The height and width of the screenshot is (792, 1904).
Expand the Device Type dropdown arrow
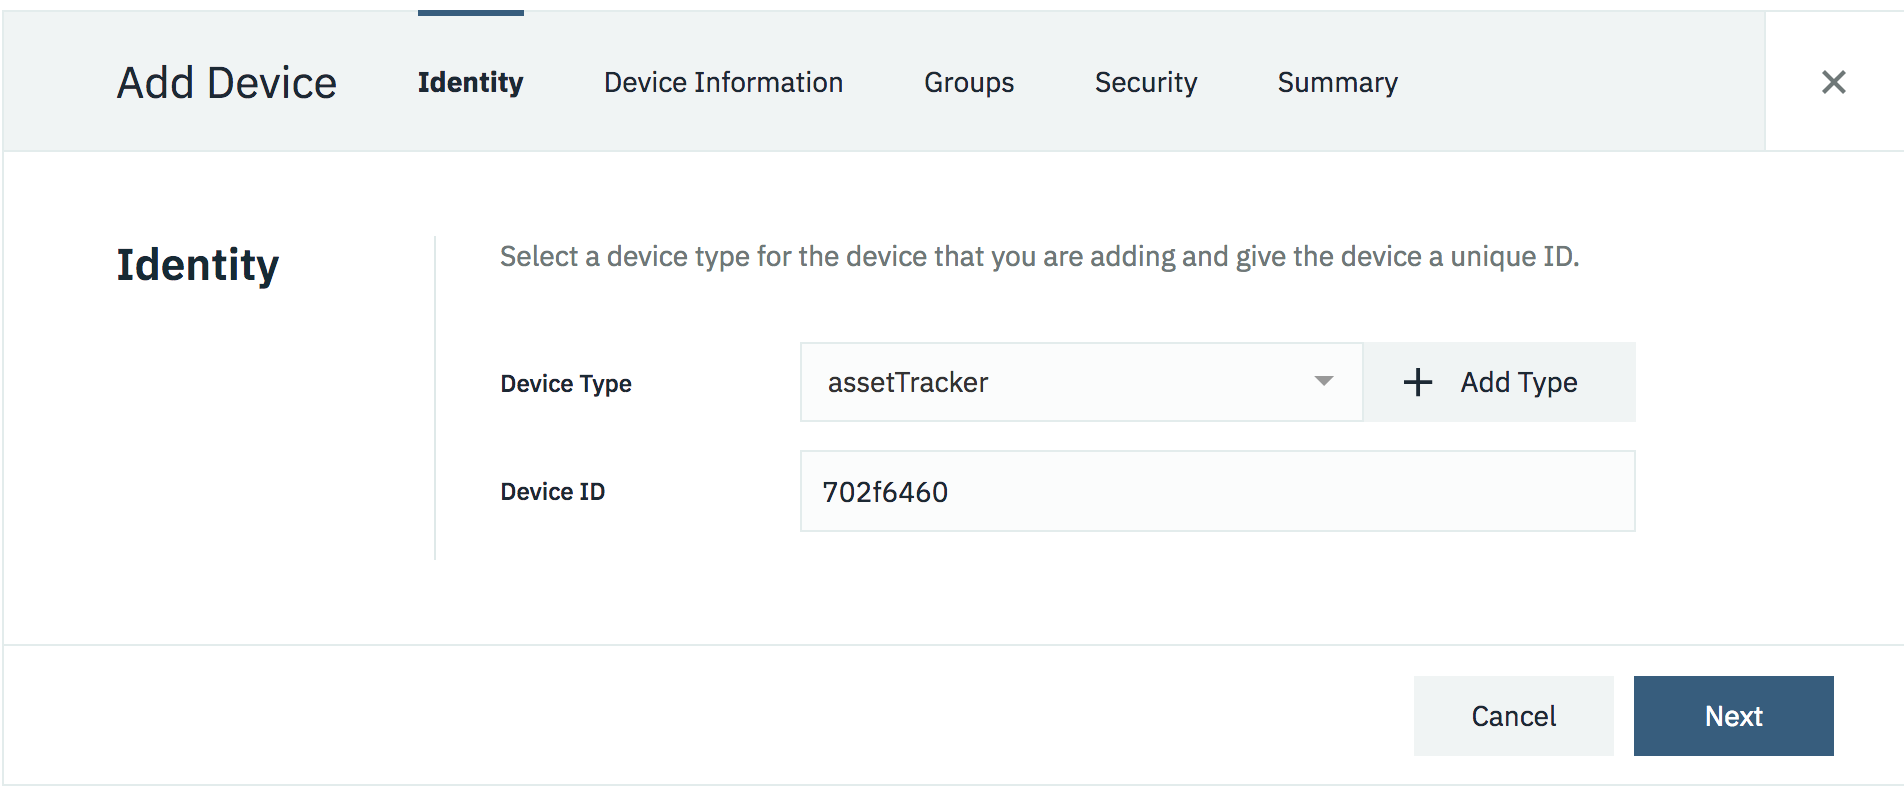click(x=1323, y=381)
